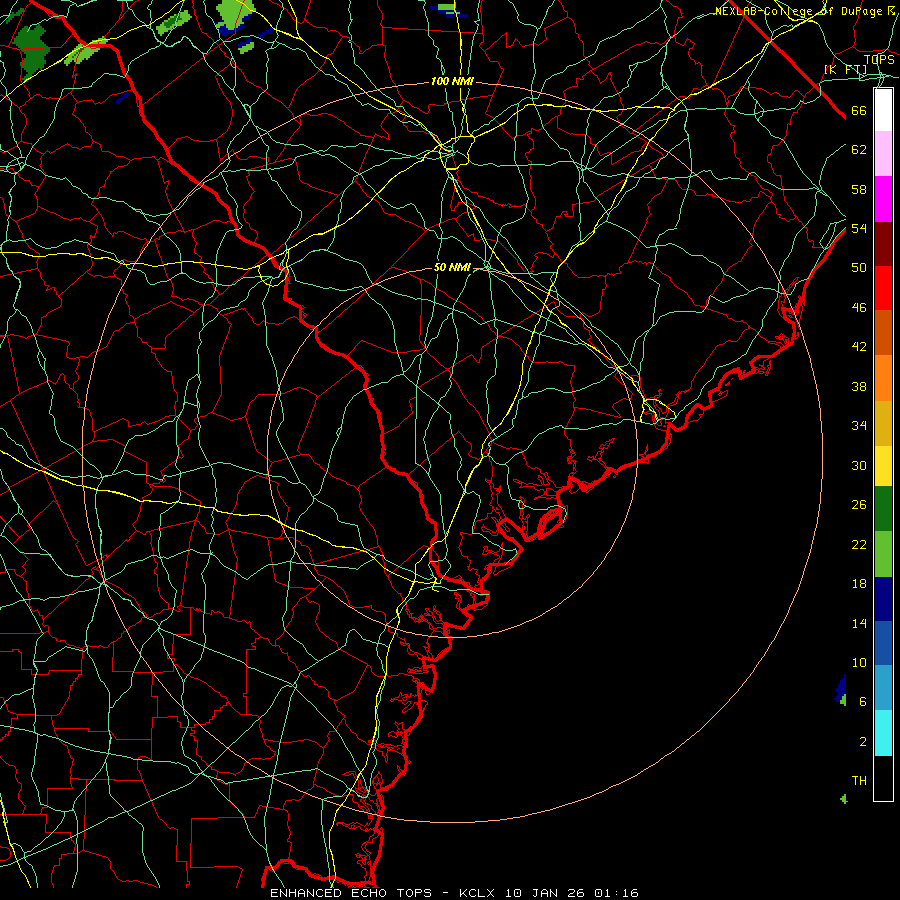This screenshot has width=900, height=900.
Task: Click the legend value 54
Action: (859, 228)
